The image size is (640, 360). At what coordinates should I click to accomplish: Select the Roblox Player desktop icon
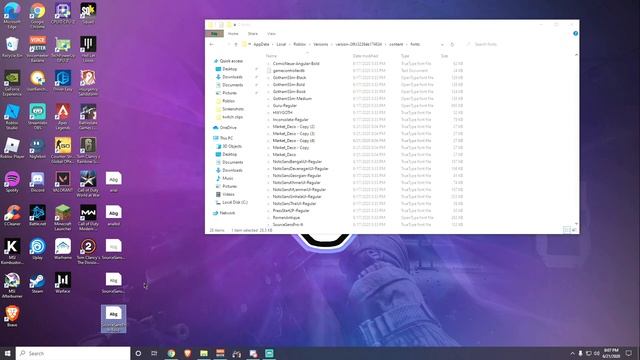pyautogui.click(x=12, y=149)
